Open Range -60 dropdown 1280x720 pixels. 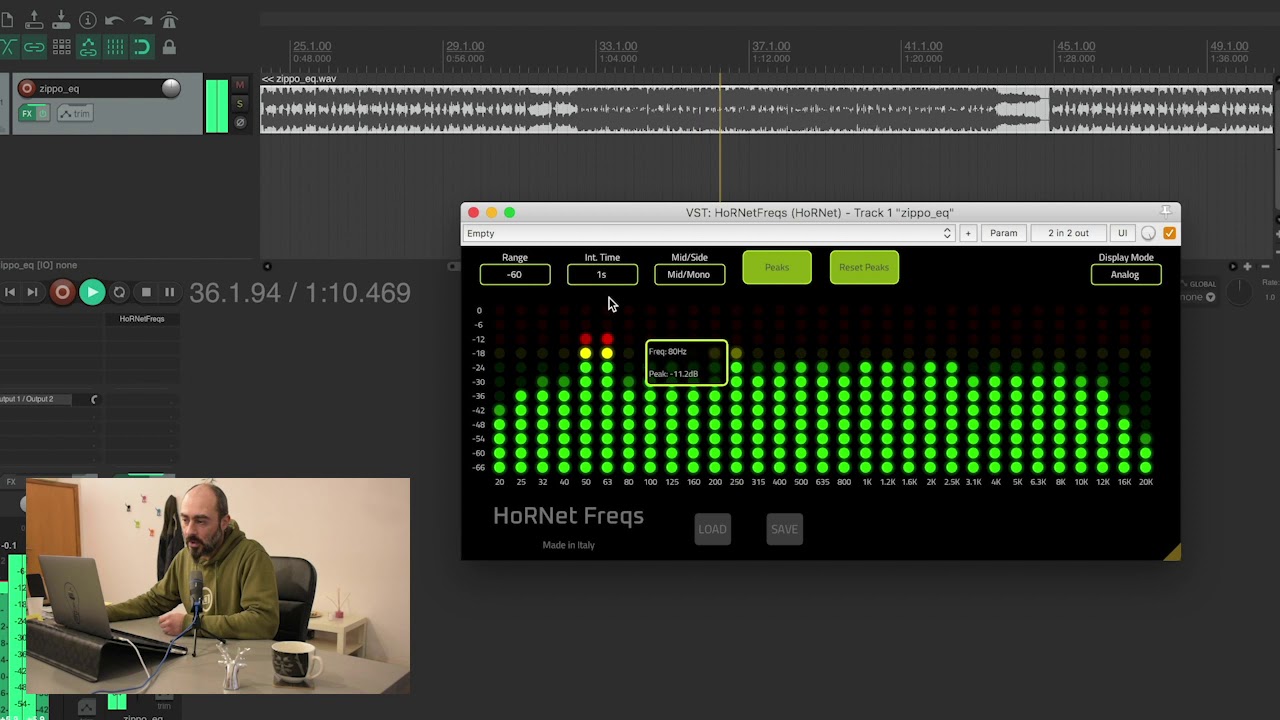[515, 274]
